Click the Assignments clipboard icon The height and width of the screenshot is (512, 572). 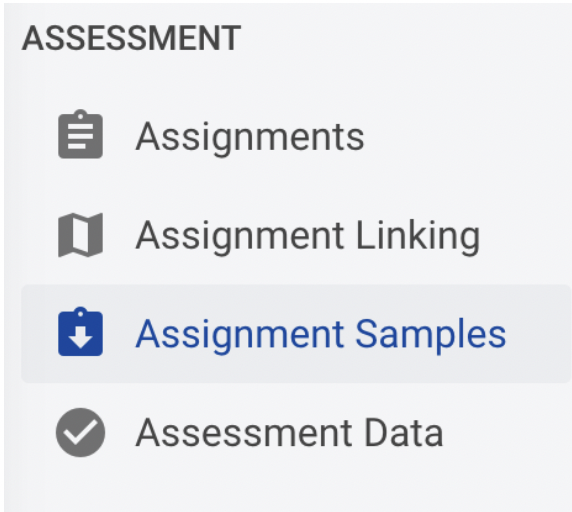tap(80, 134)
